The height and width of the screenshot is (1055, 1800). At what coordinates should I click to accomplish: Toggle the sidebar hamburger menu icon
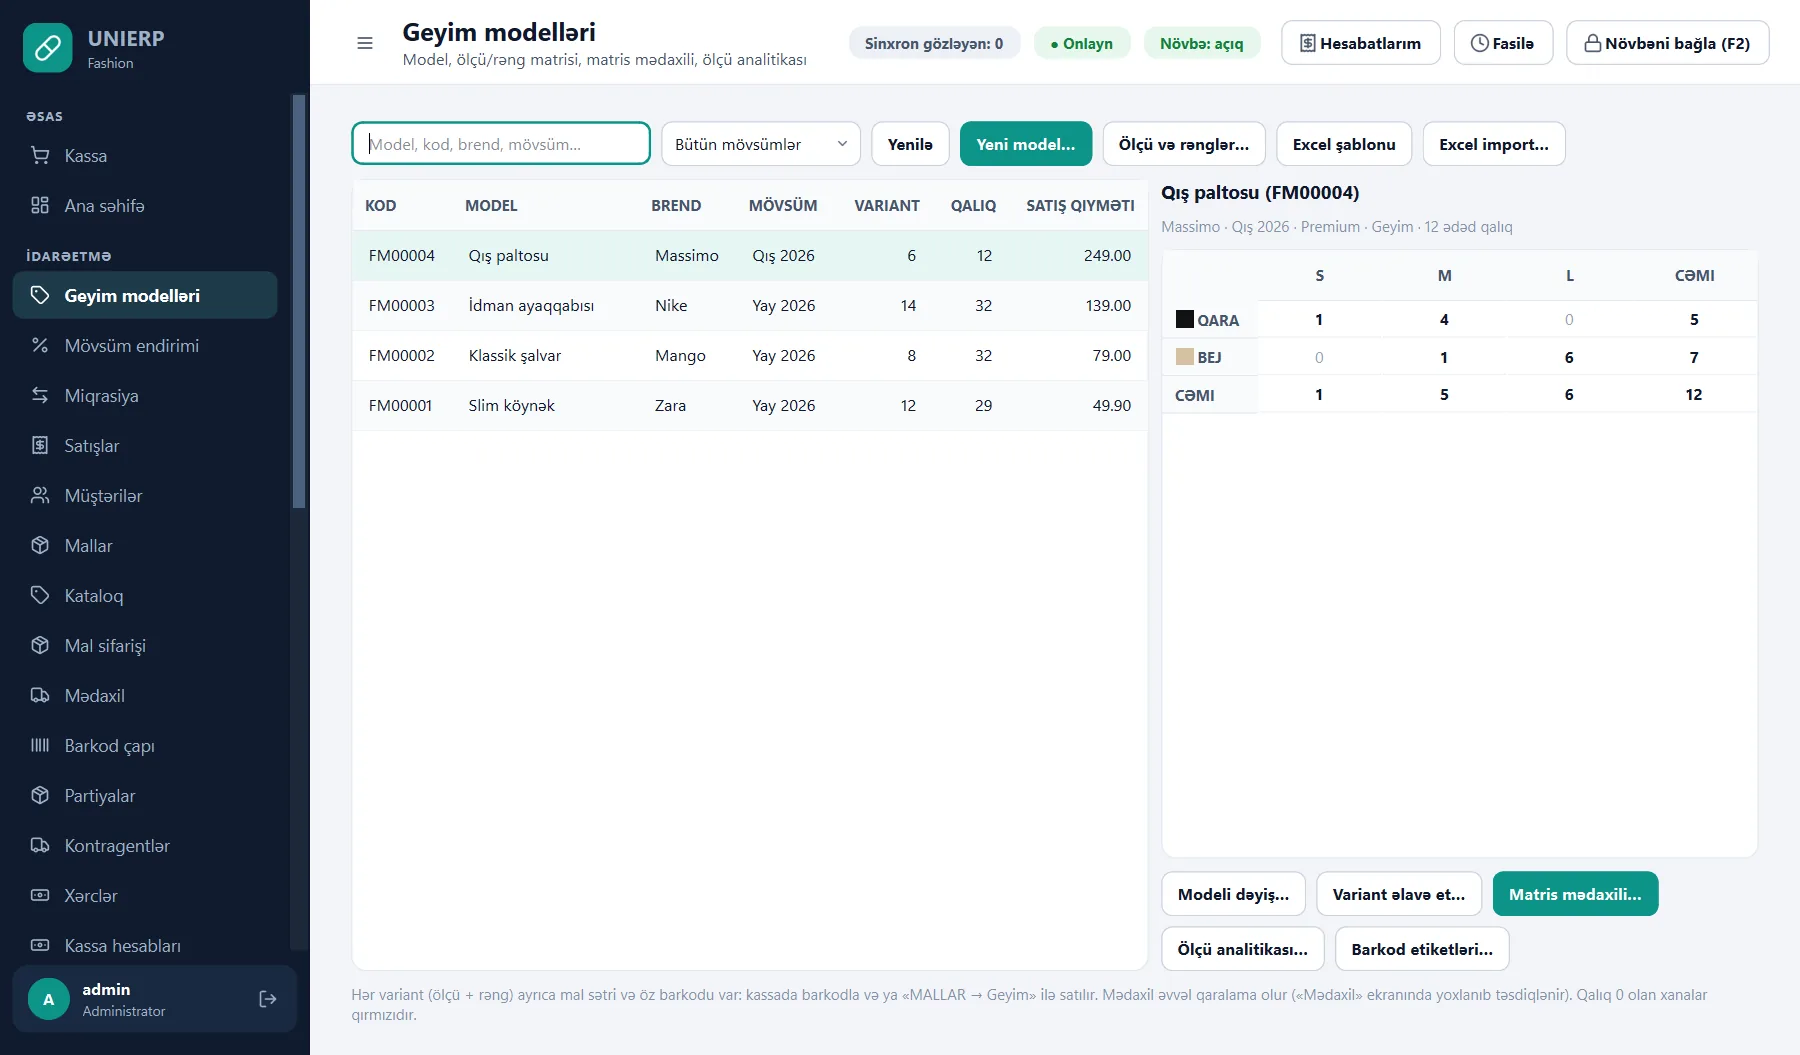[x=365, y=43]
